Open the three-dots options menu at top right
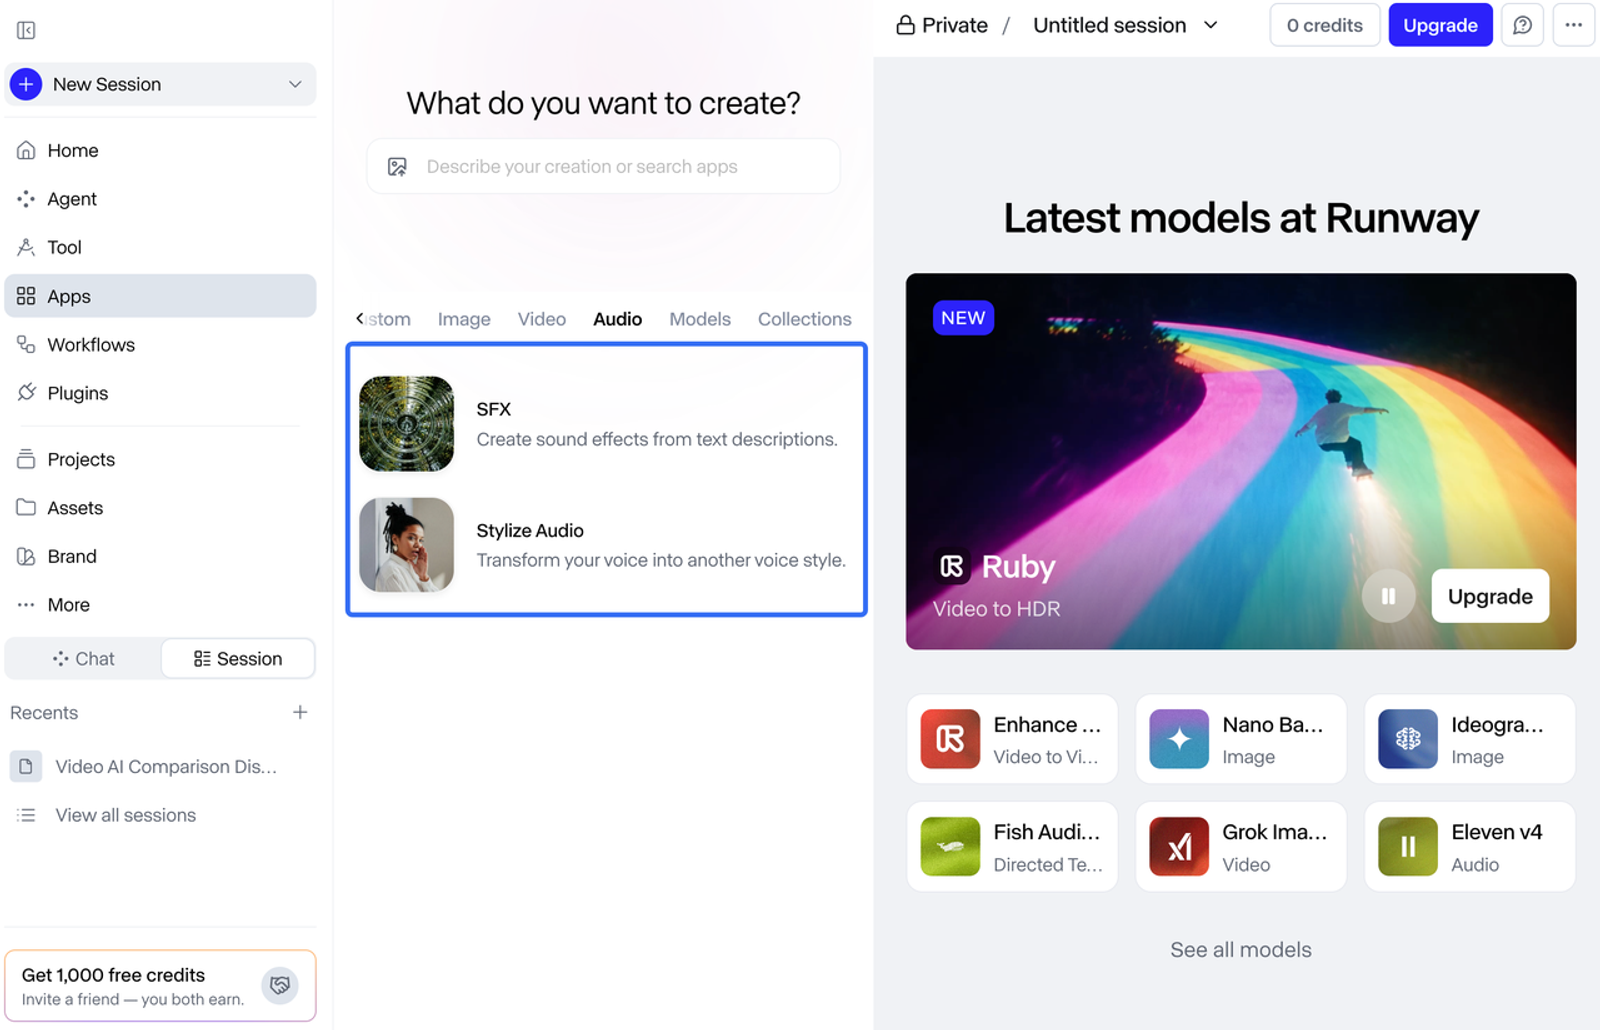Viewport: 1600px width, 1030px height. [x=1573, y=25]
